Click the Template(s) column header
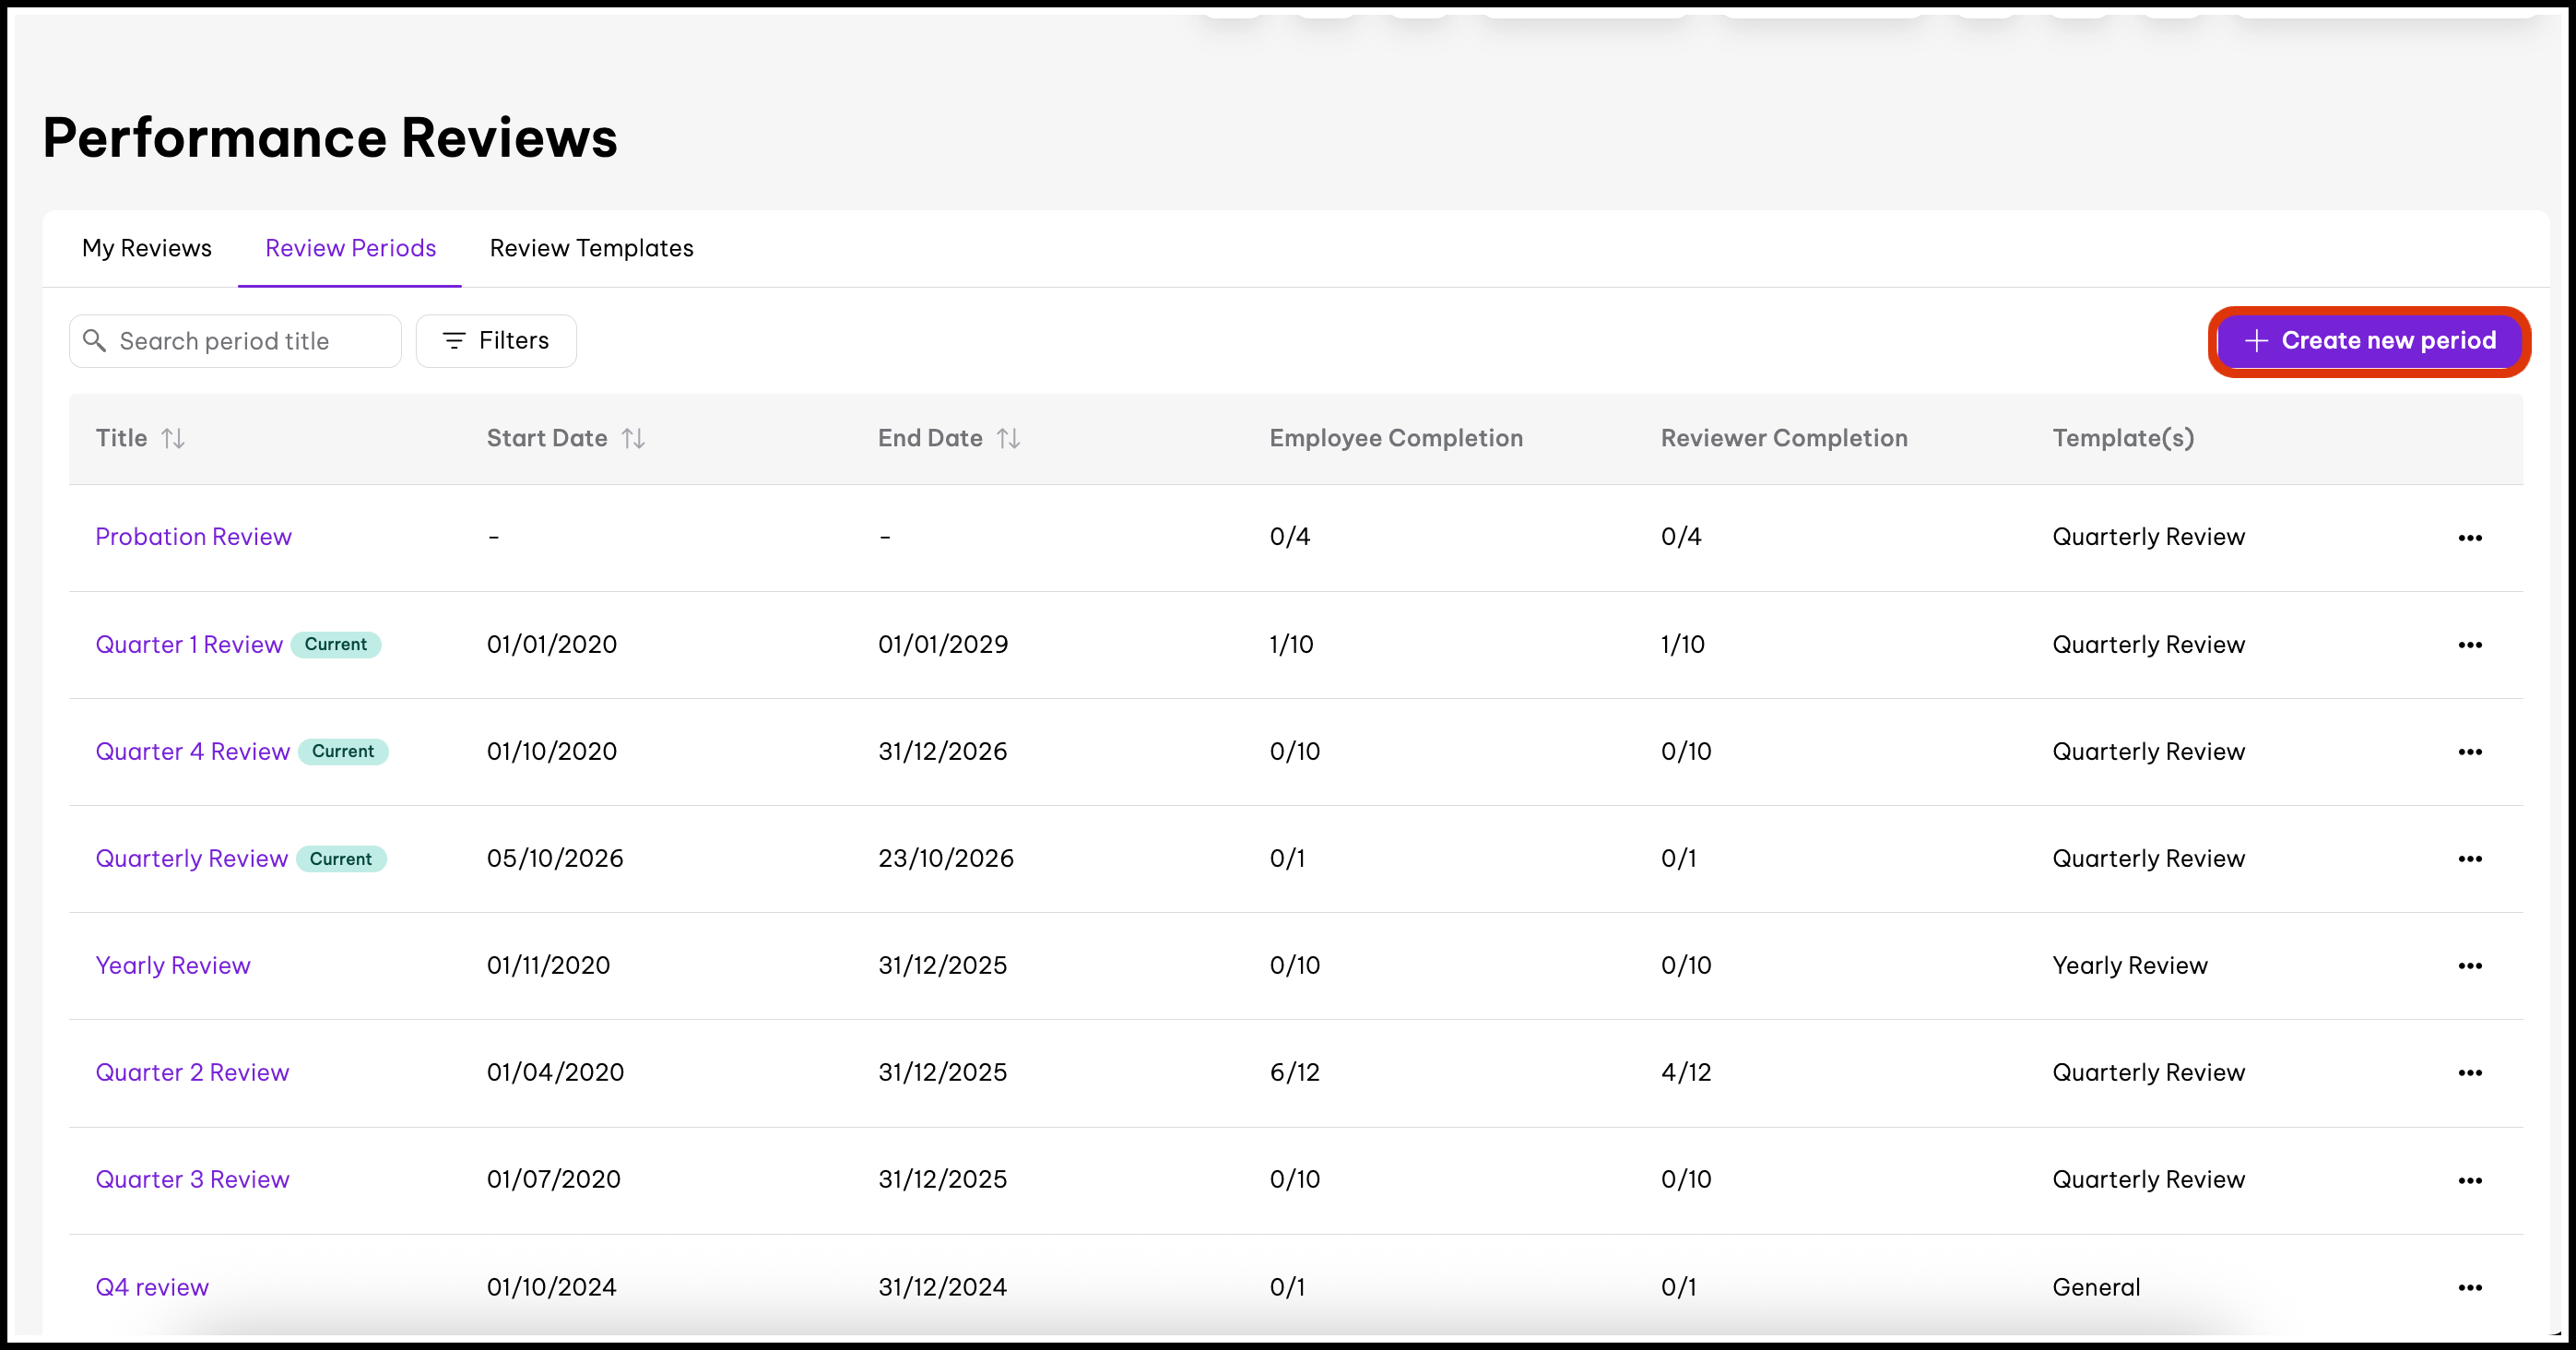The width and height of the screenshot is (2576, 1350). (x=2123, y=438)
